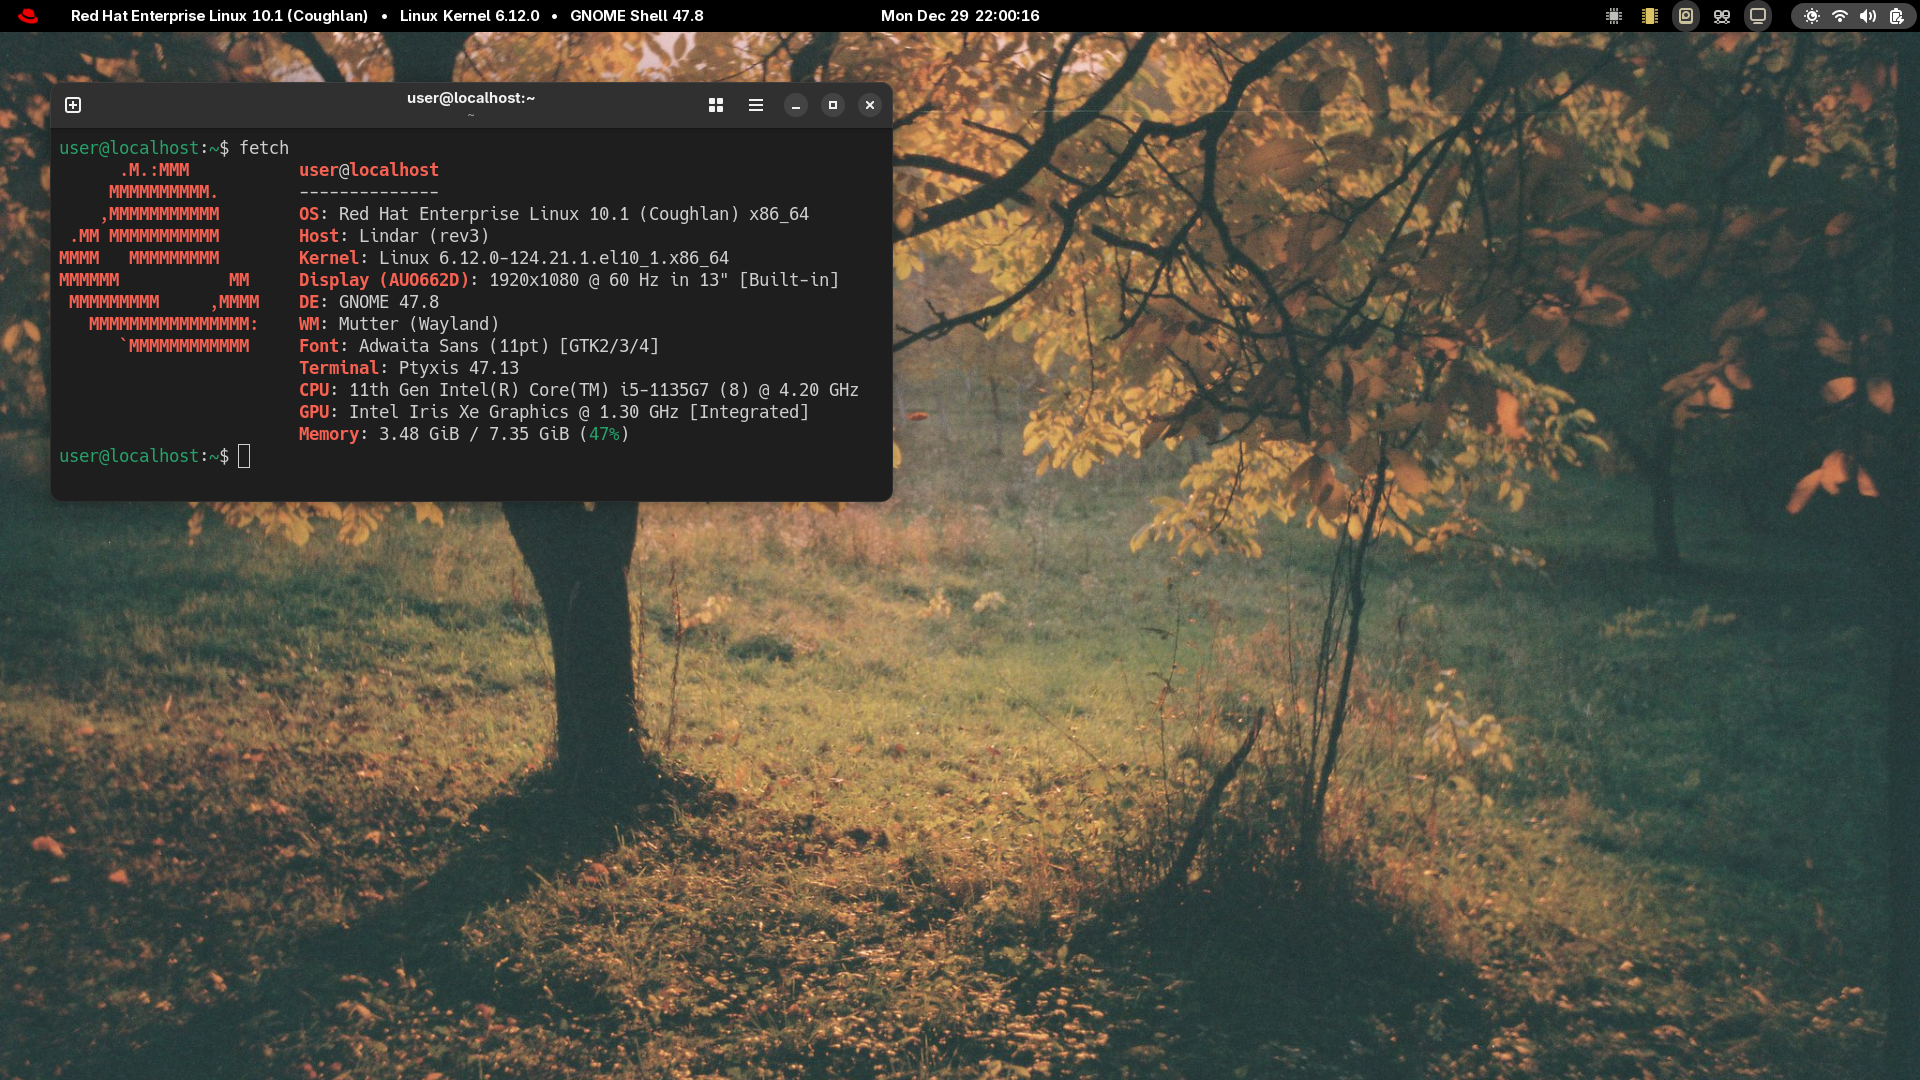Click the Red Hat Enterprise Linux 10.1 label
The image size is (1920, 1080).
click(219, 16)
